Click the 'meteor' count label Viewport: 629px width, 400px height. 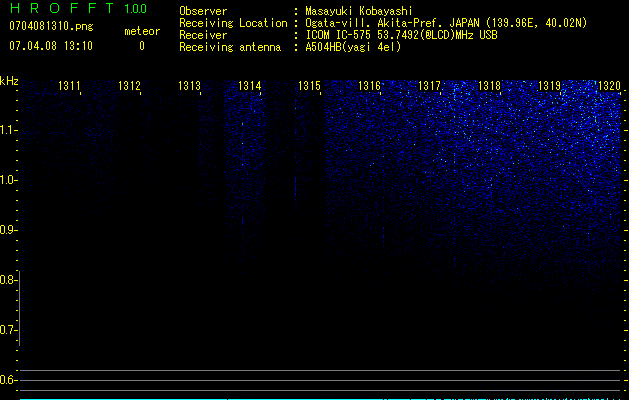(142, 31)
